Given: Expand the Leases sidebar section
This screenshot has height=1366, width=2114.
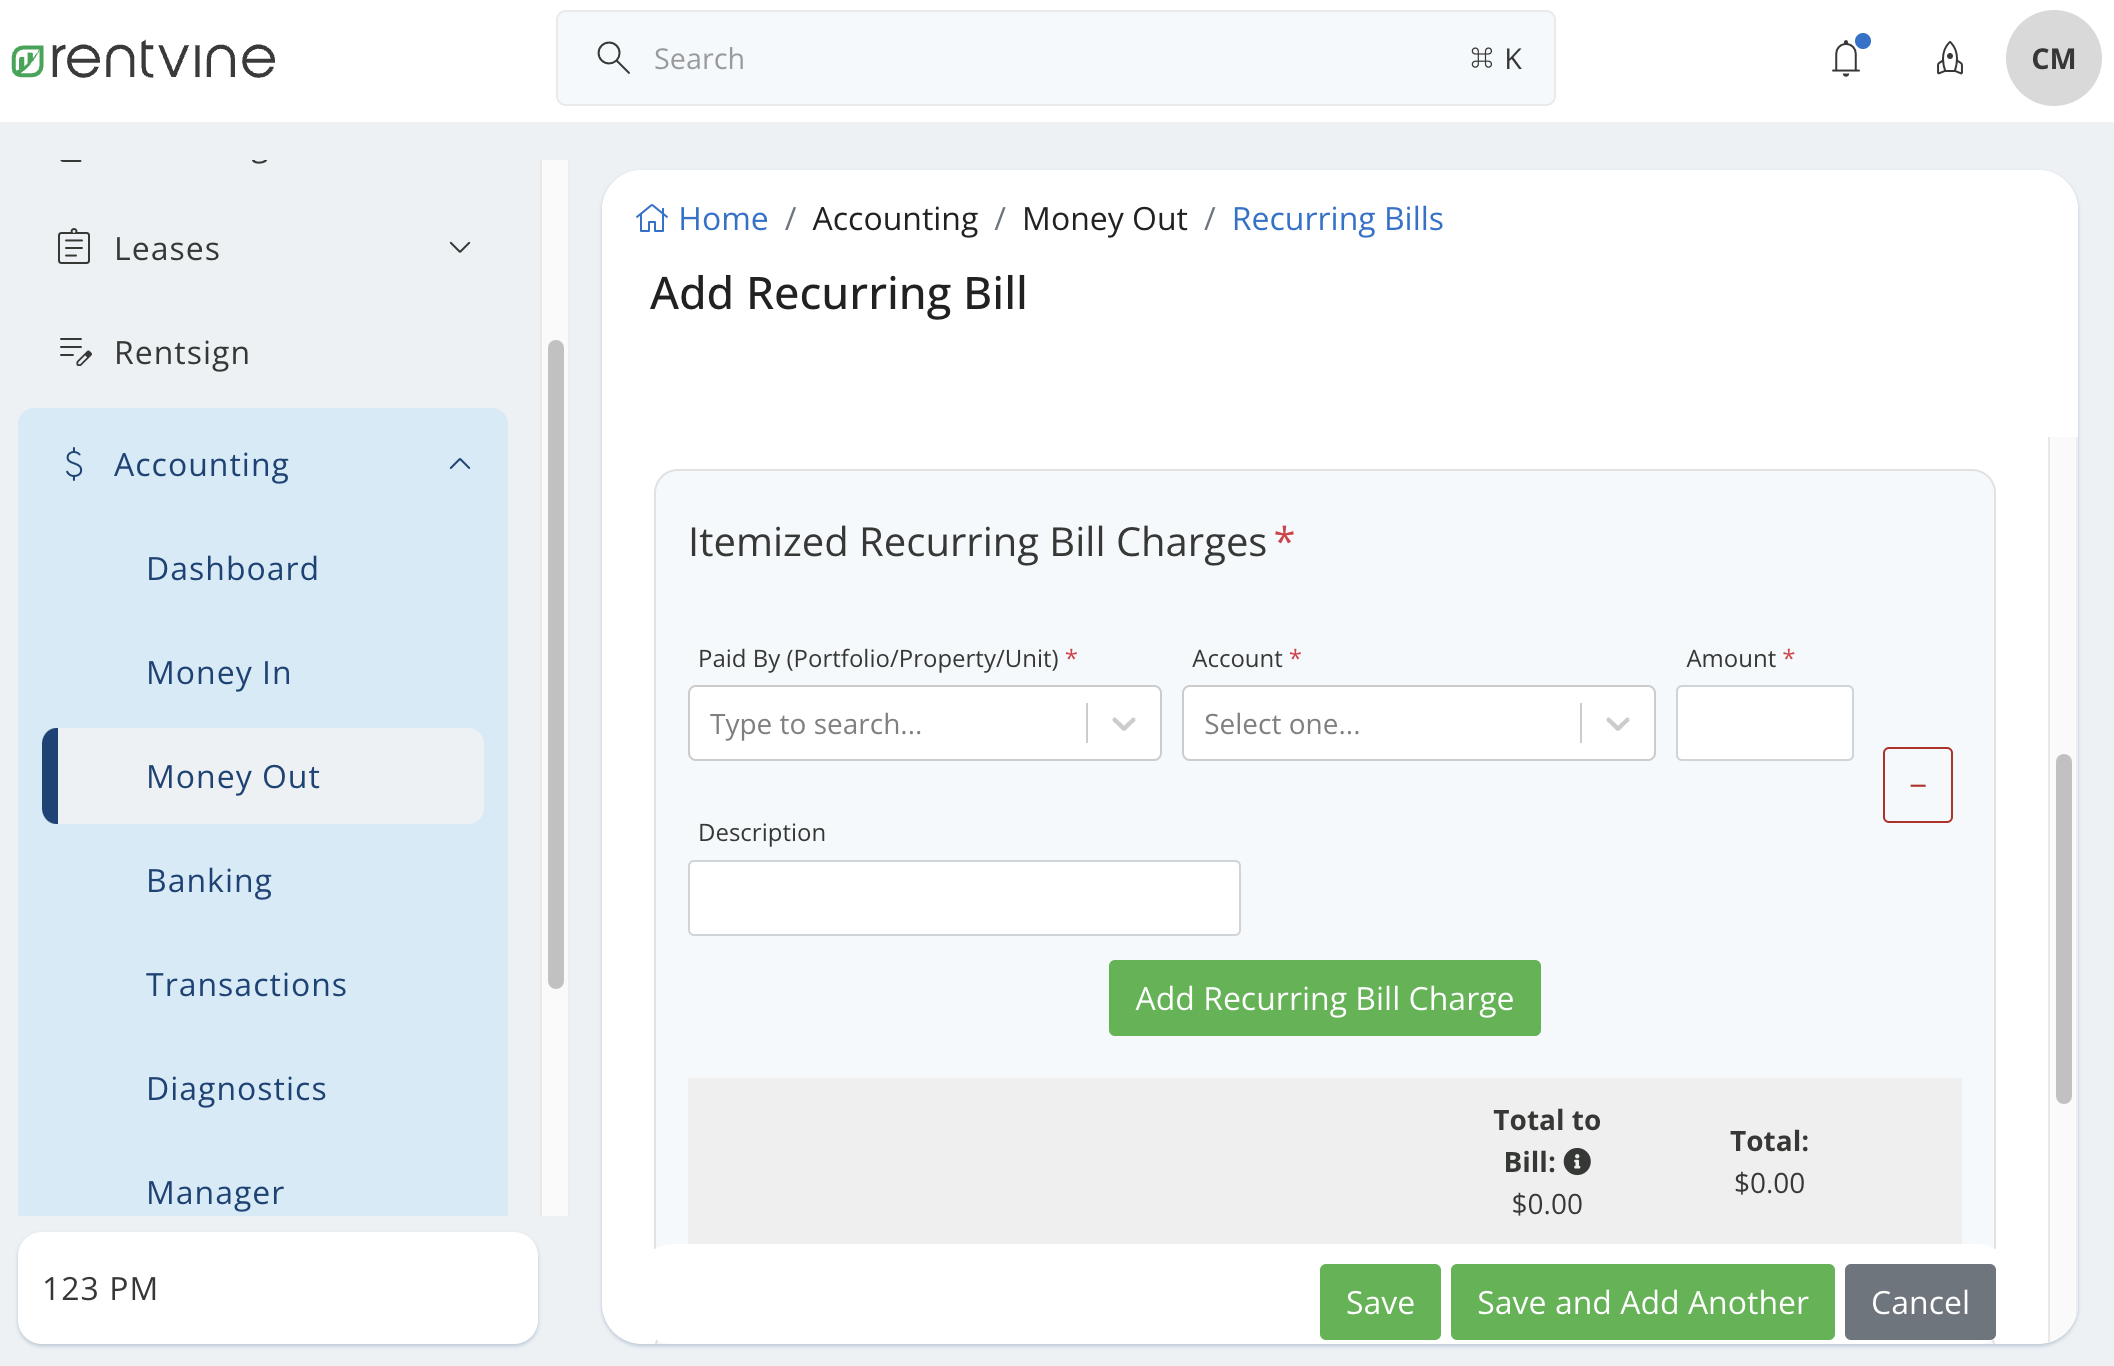Looking at the screenshot, I should (x=460, y=247).
